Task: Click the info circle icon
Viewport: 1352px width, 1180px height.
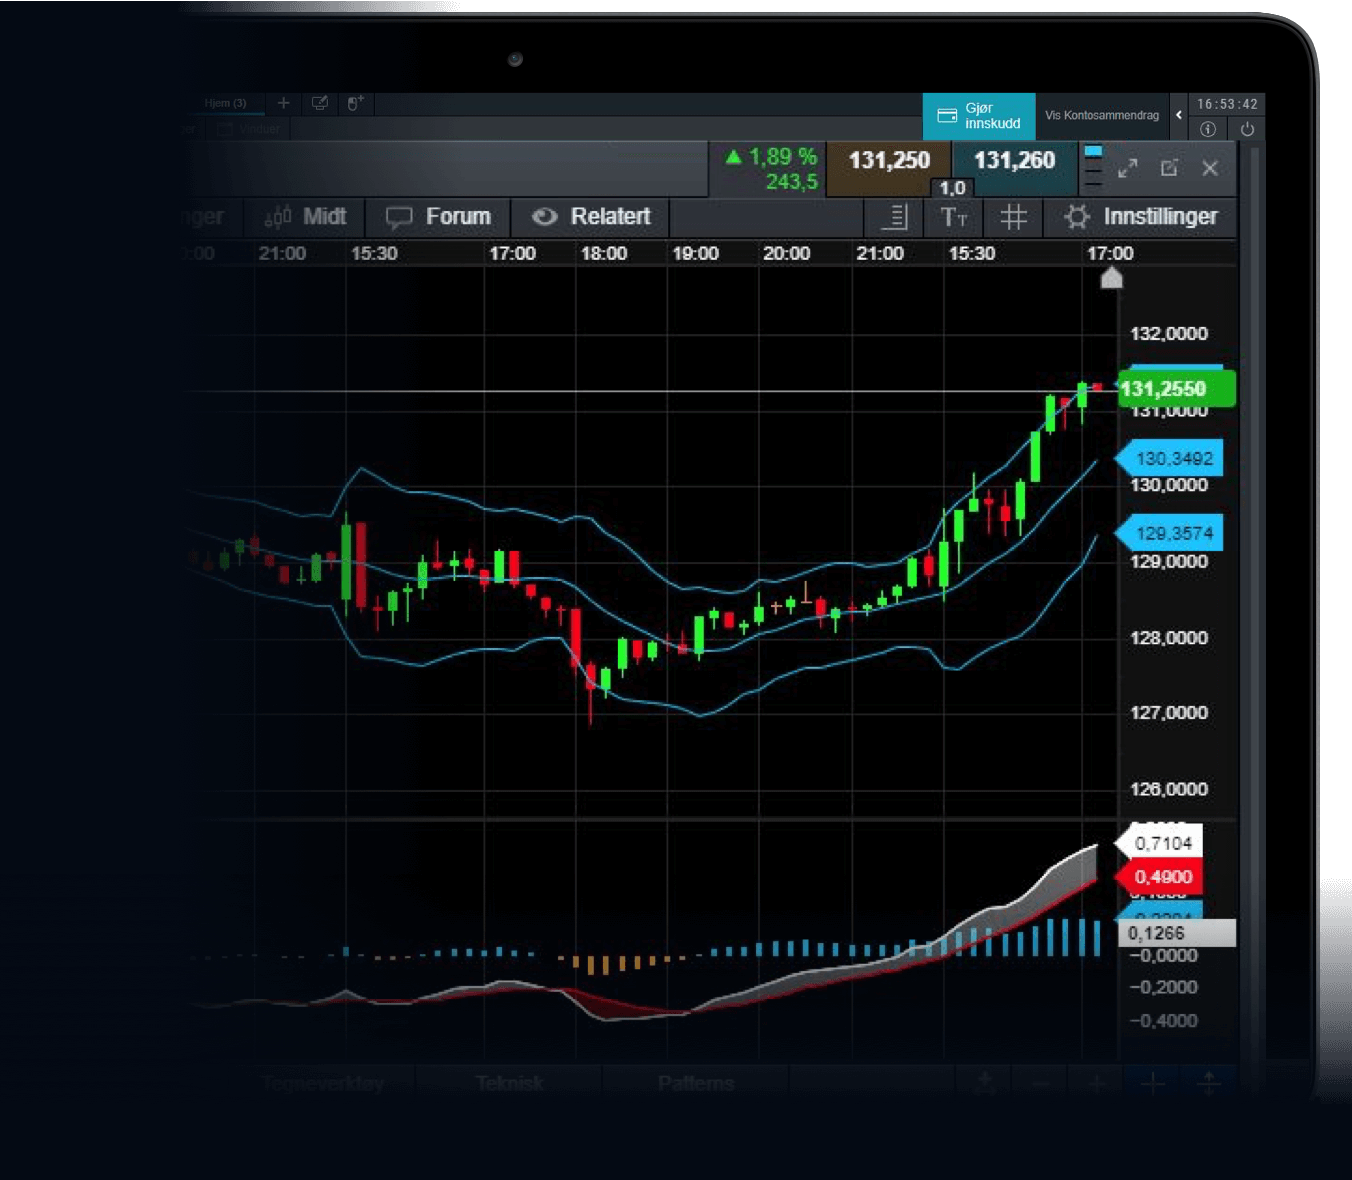Action: [1208, 129]
